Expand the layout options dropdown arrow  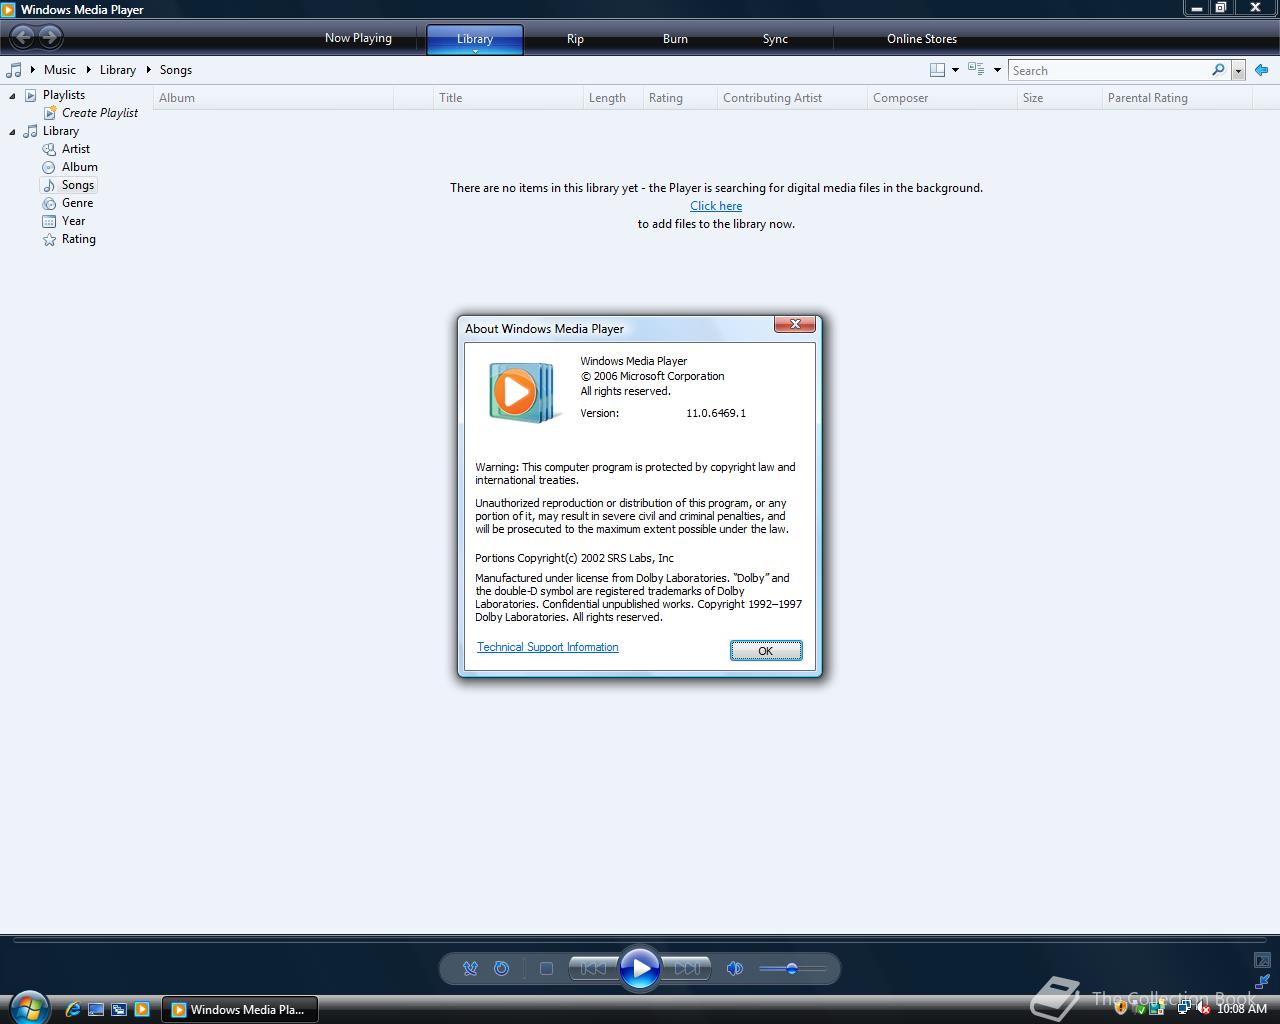[x=955, y=70]
